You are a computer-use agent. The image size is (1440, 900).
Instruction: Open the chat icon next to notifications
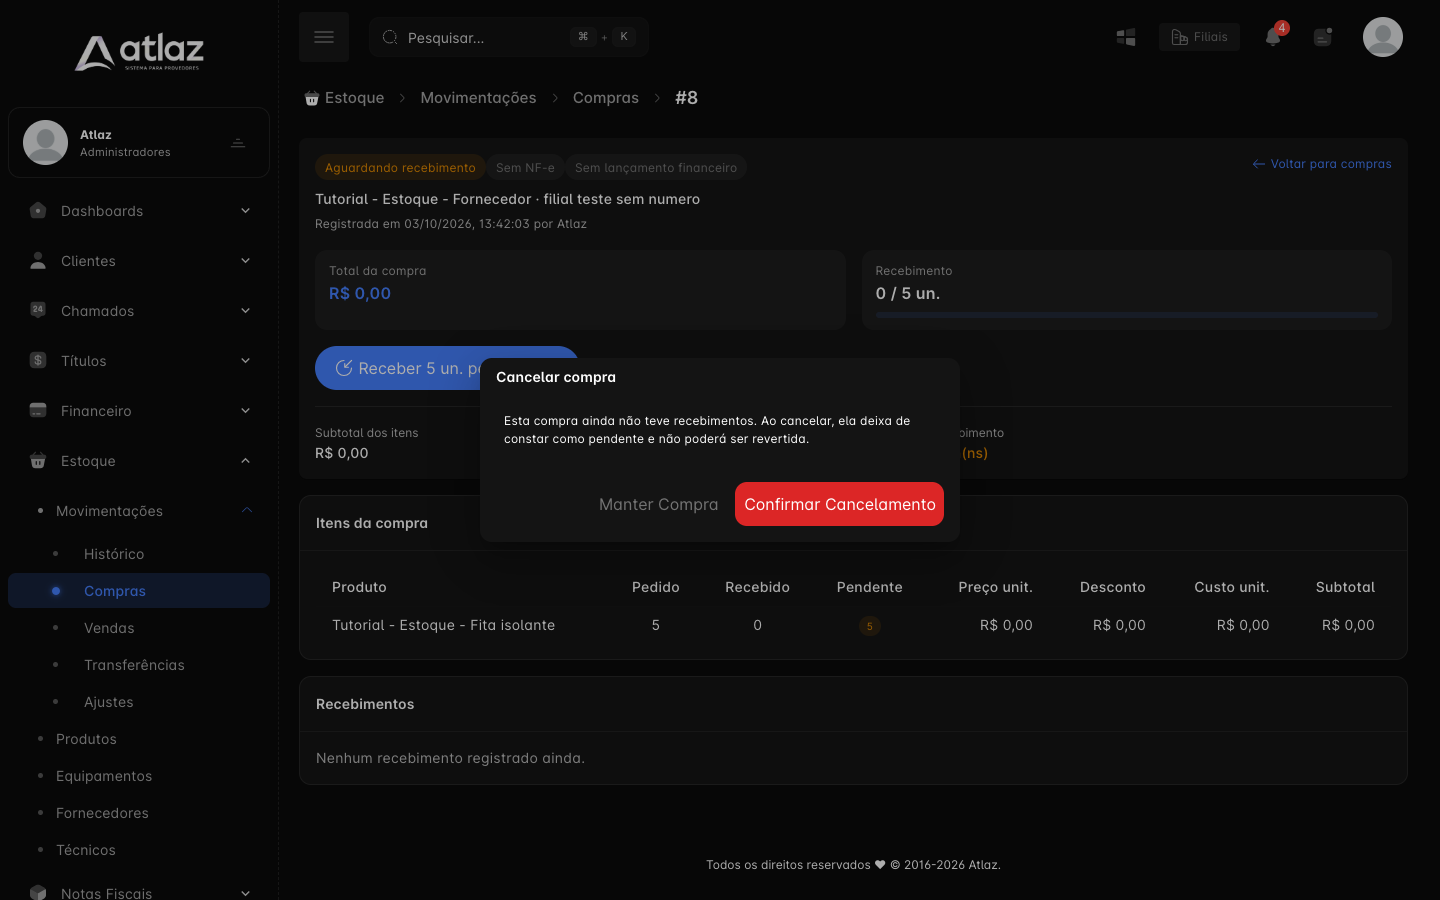pyautogui.click(x=1323, y=37)
